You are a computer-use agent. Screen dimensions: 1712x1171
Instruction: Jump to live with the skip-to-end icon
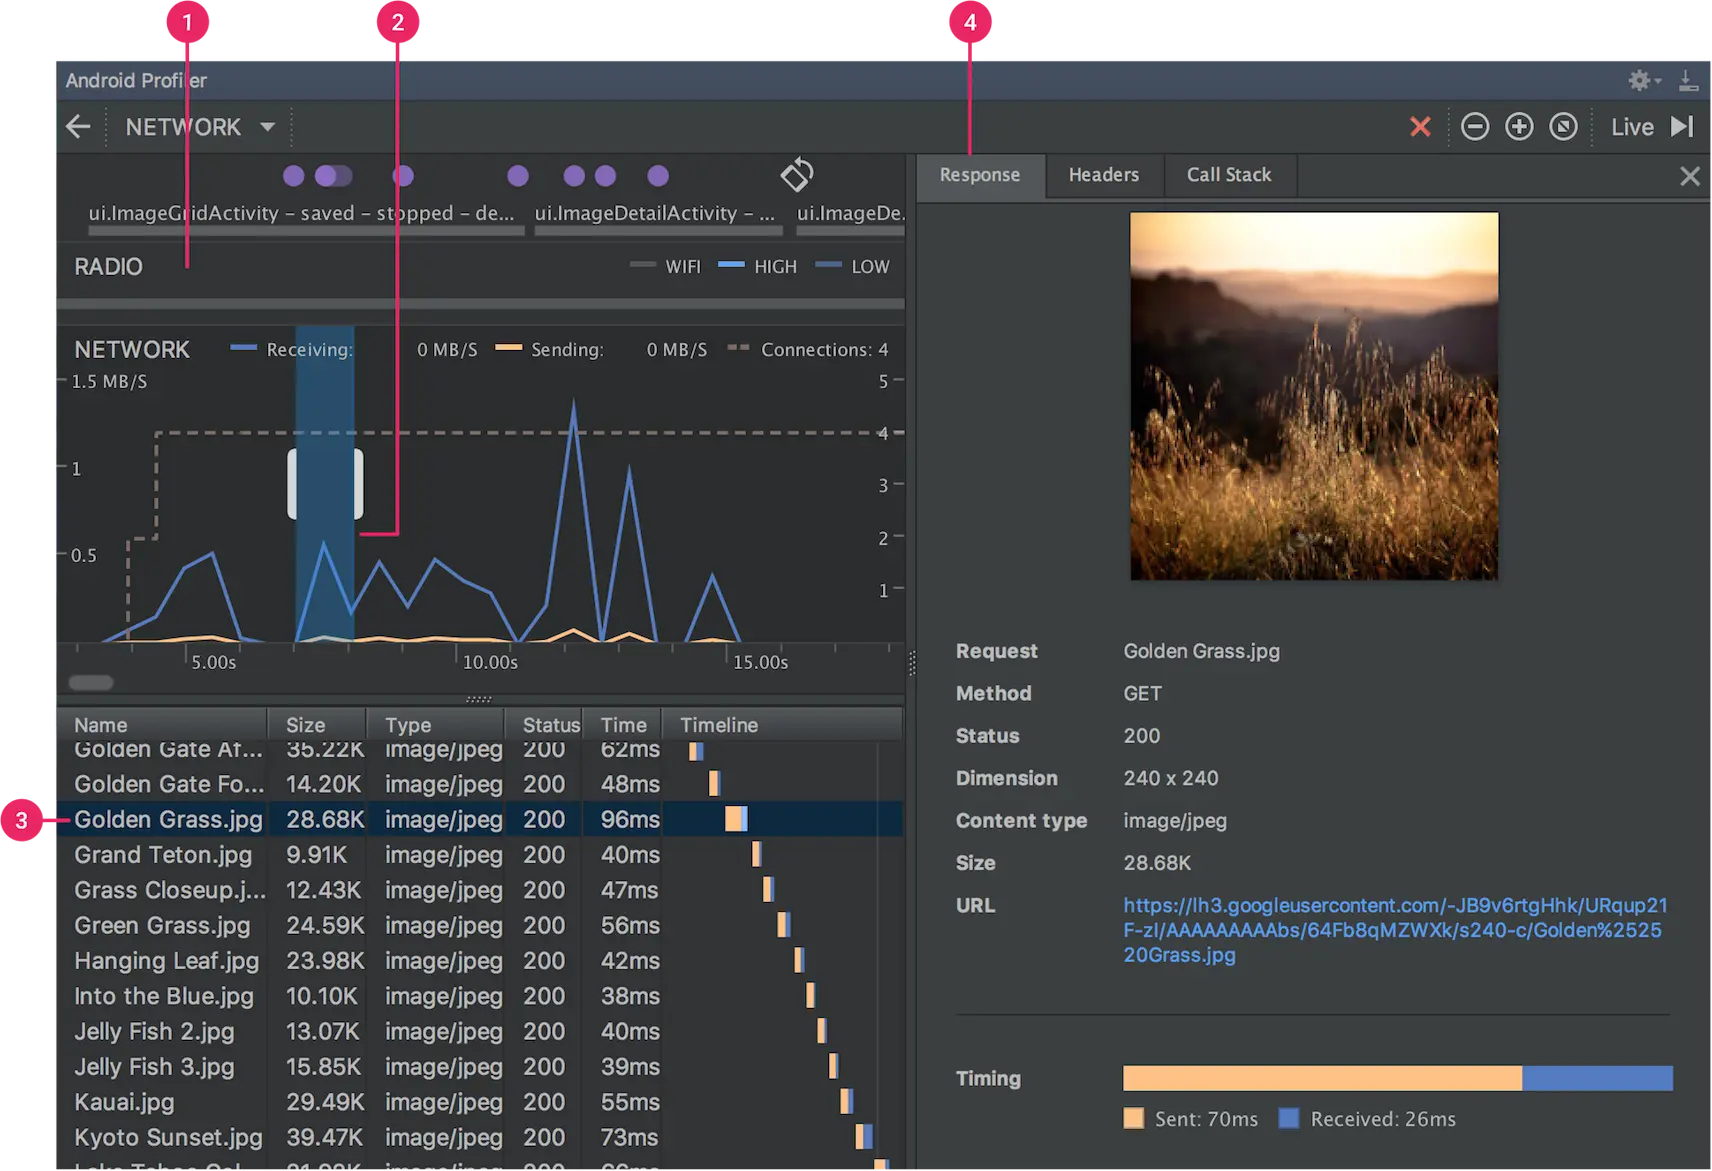point(1682,127)
